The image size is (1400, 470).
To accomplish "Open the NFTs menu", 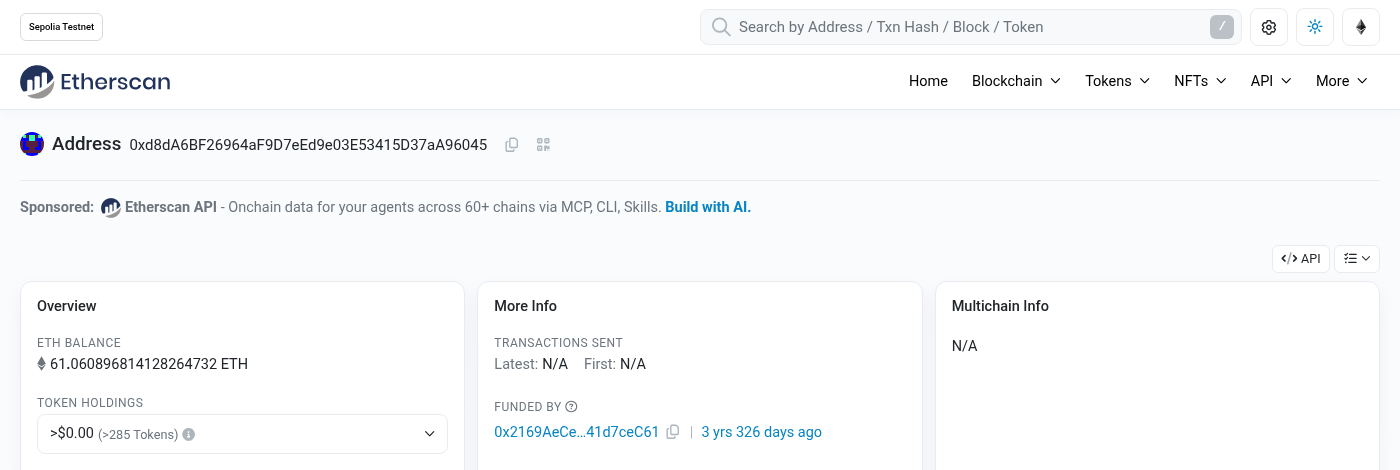I will 1200,81.
